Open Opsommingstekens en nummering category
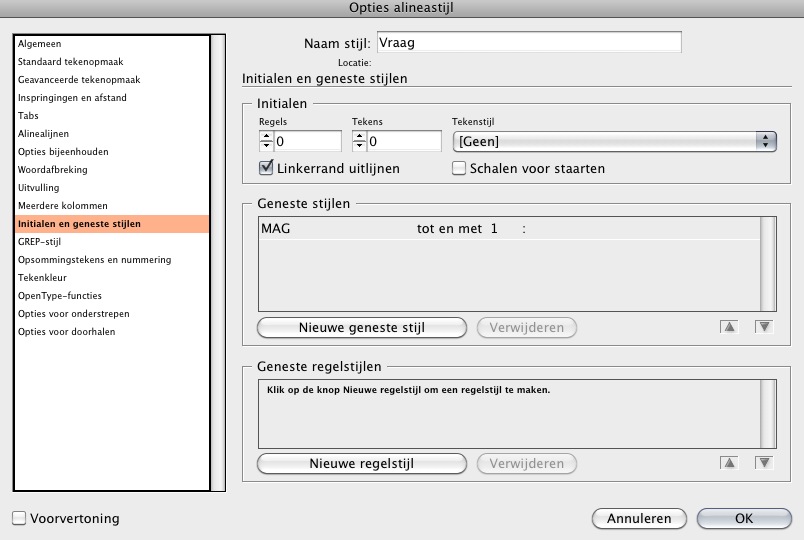This screenshot has height=540, width=804. [112, 259]
